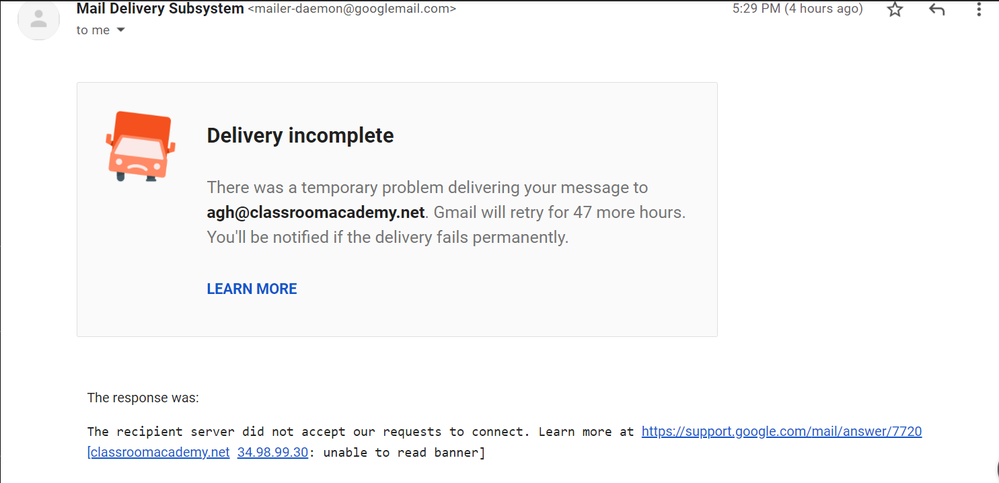Image resolution: width=999 pixels, height=483 pixels.
Task: Star this delivery failure email
Action: click(x=895, y=10)
